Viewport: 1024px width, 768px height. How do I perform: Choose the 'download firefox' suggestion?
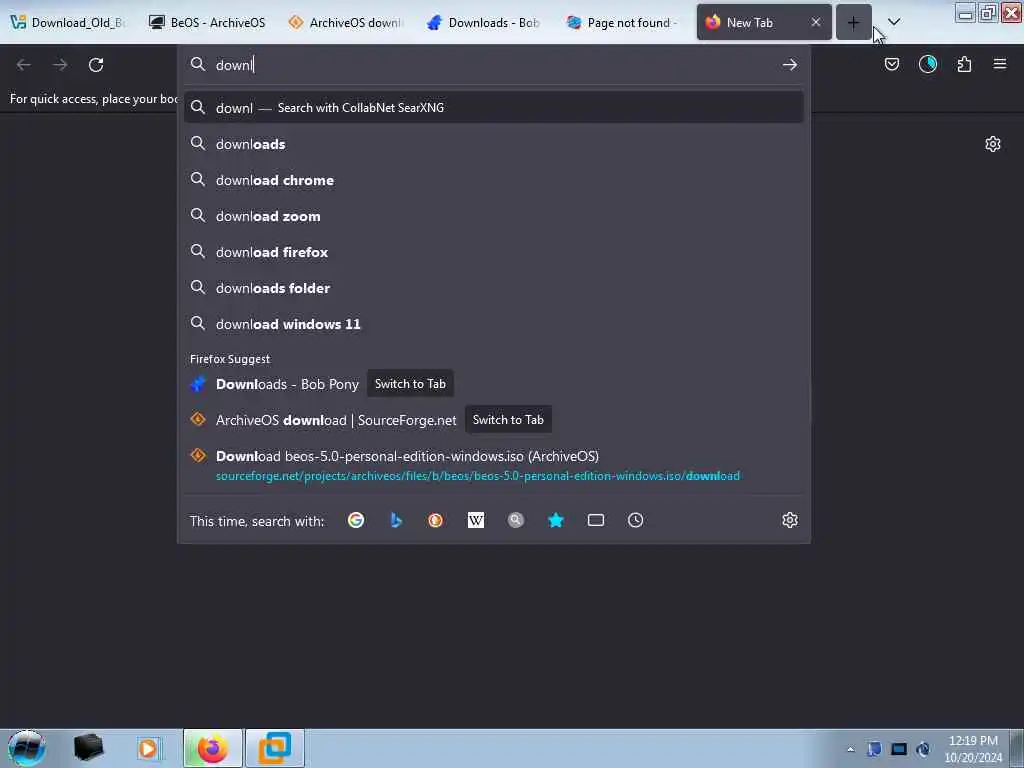pos(494,251)
